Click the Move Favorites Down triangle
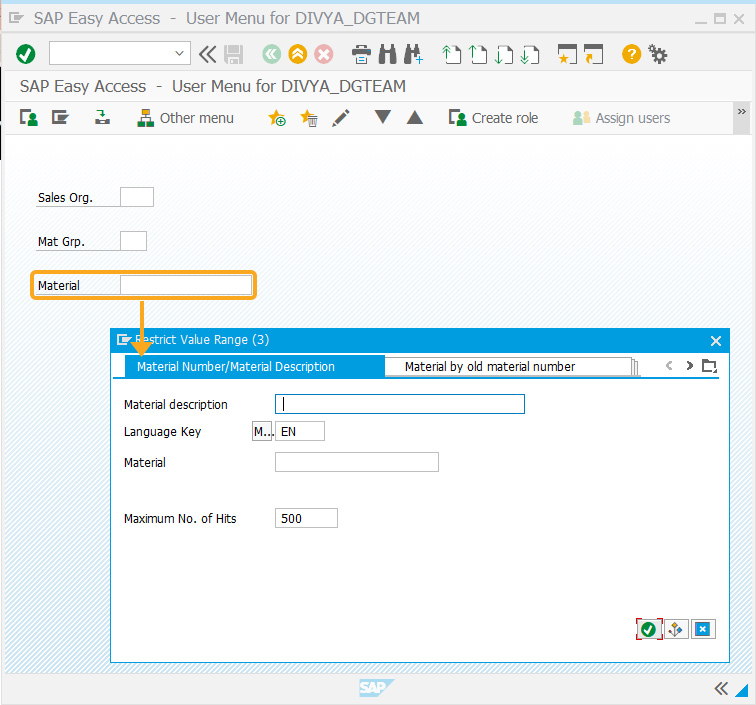The image size is (756, 705). pyautogui.click(x=382, y=117)
